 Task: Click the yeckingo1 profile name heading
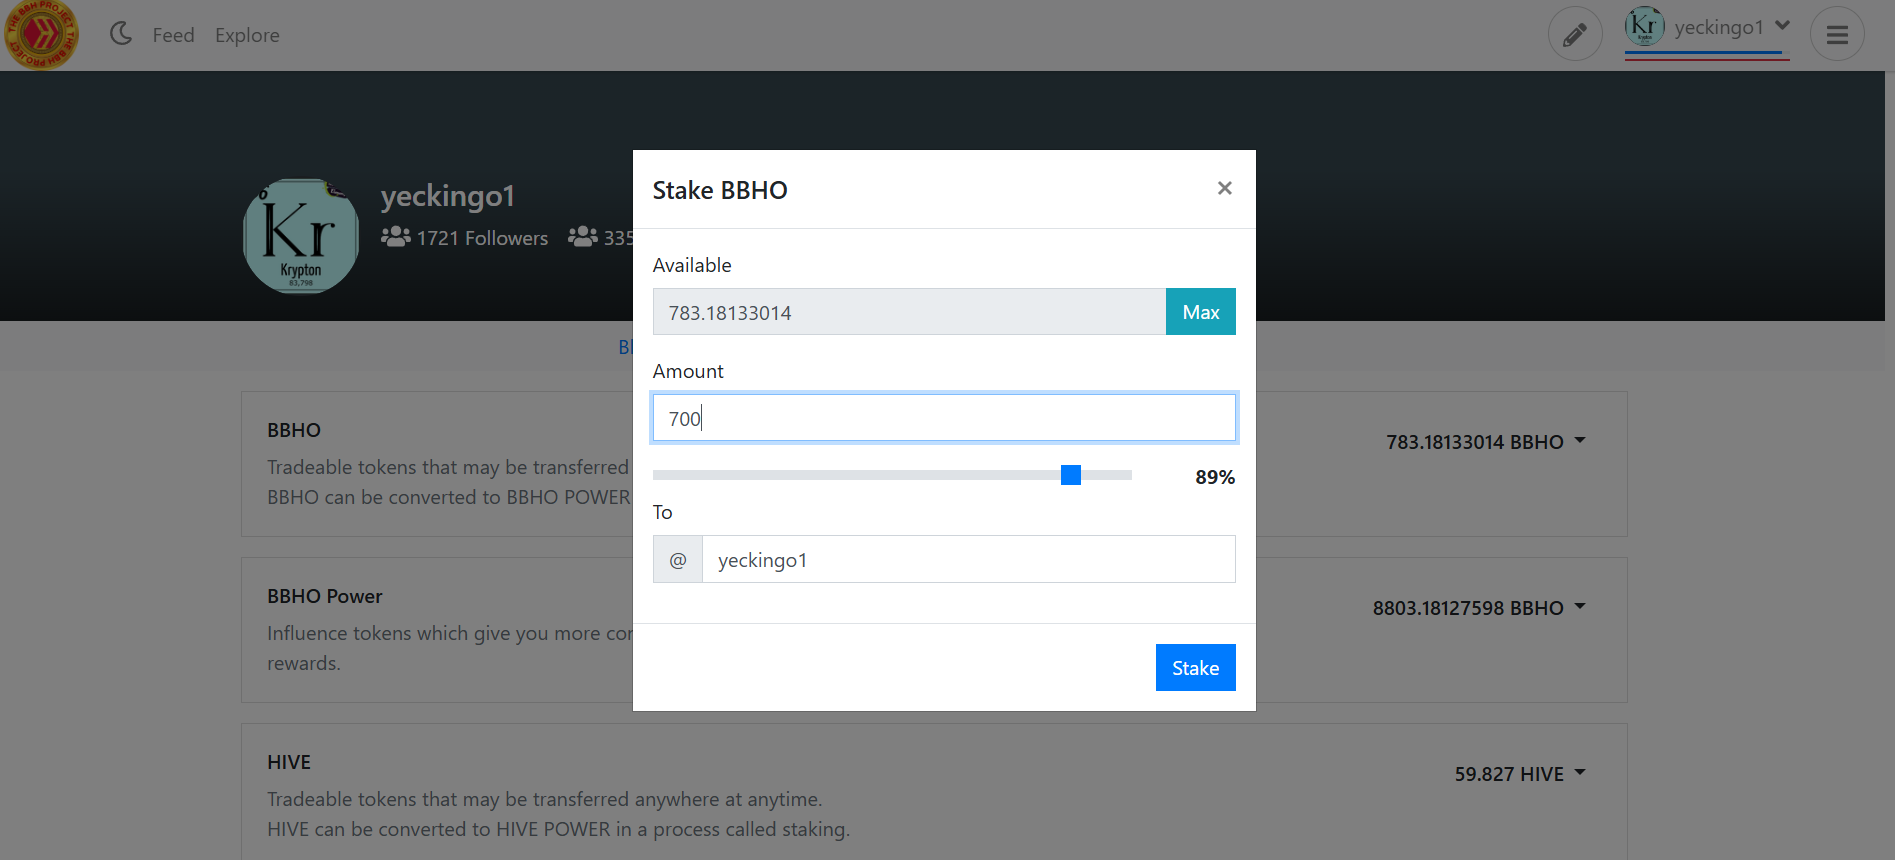447,195
